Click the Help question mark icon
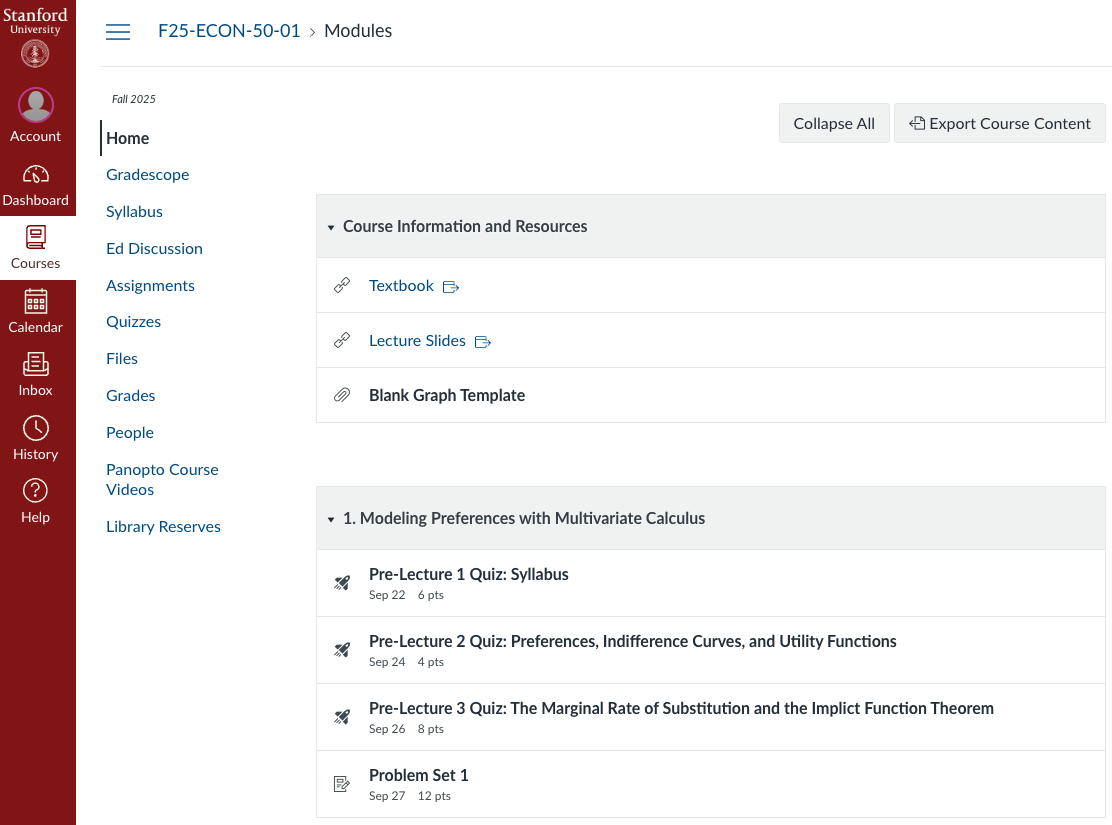The height and width of the screenshot is (825, 1112). [35, 491]
